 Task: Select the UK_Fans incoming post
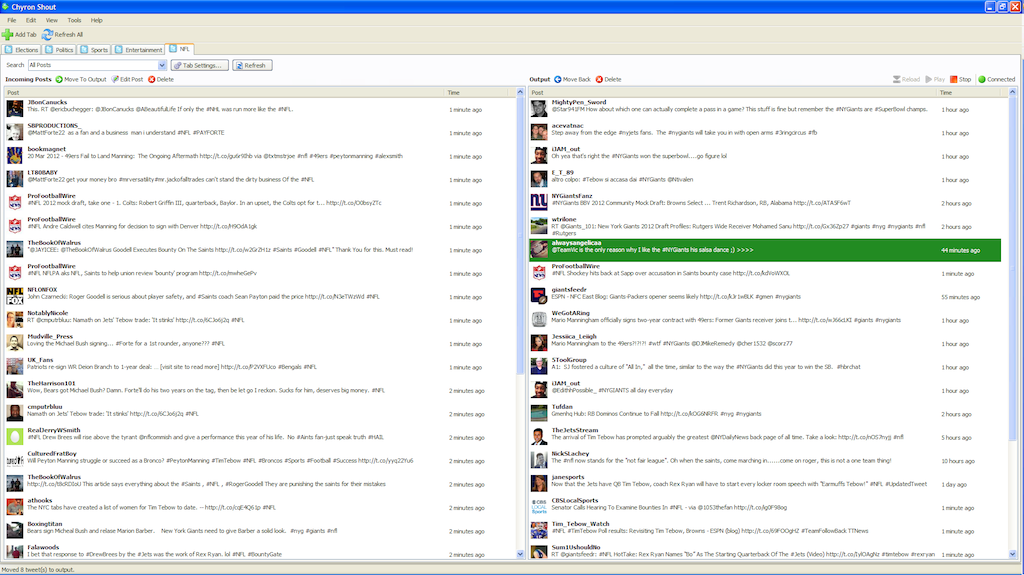coord(261,367)
